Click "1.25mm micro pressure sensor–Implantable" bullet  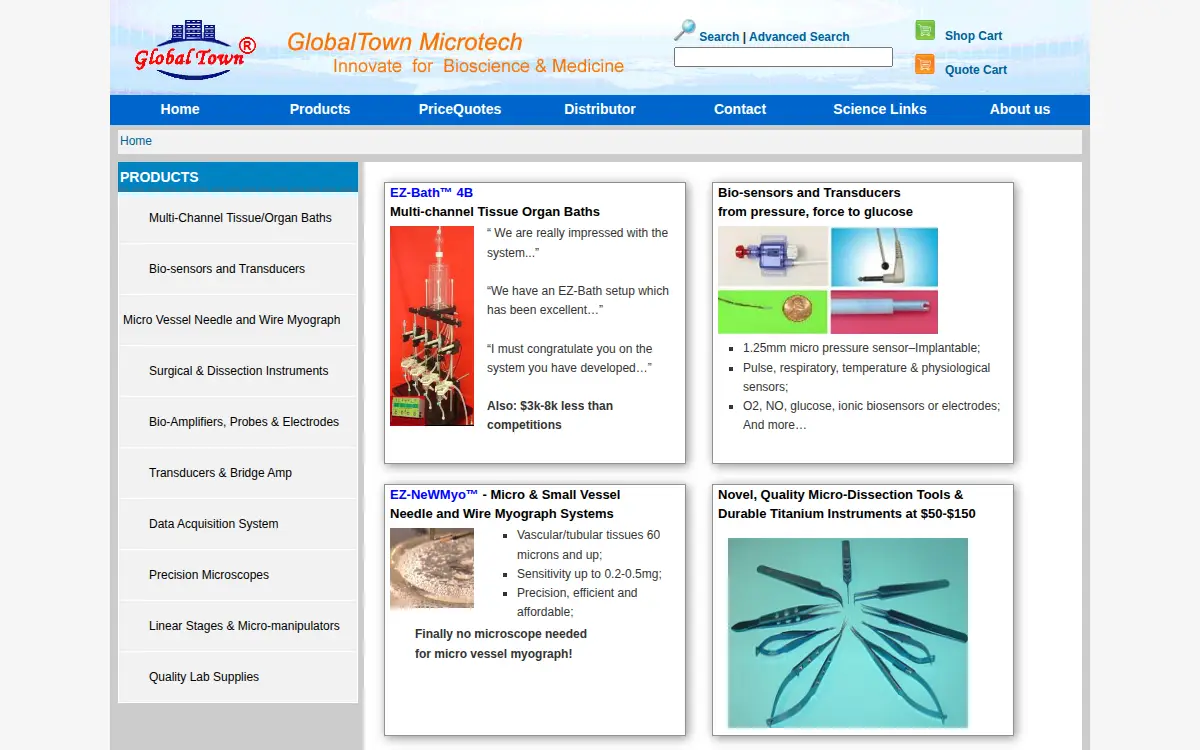point(861,348)
